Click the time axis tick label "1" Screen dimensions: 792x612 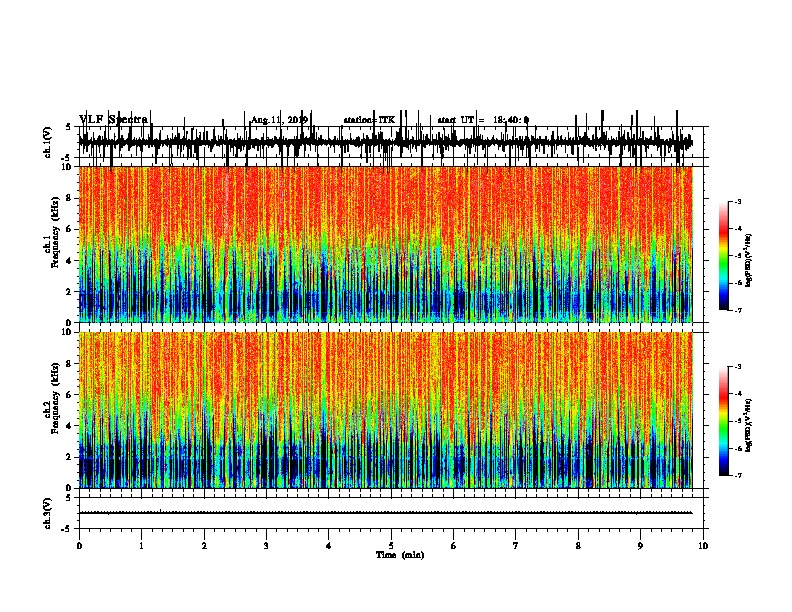pyautogui.click(x=141, y=546)
